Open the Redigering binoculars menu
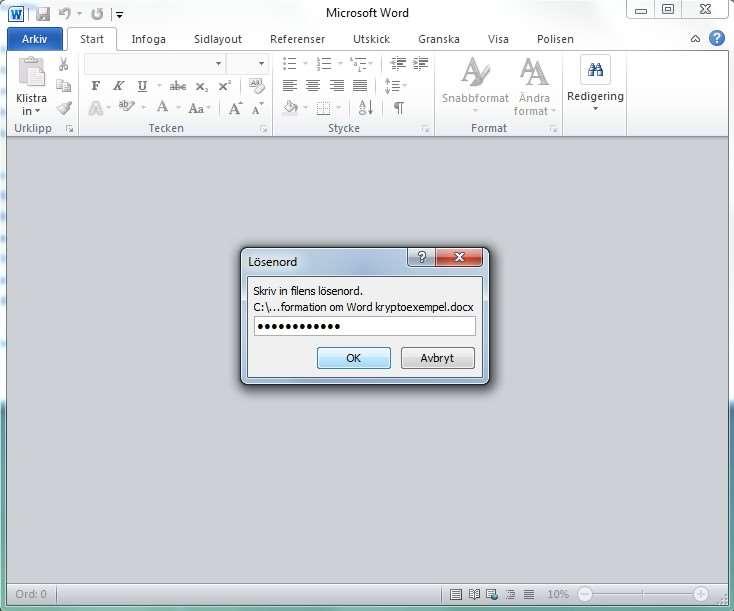The height and width of the screenshot is (611, 734). click(x=595, y=83)
